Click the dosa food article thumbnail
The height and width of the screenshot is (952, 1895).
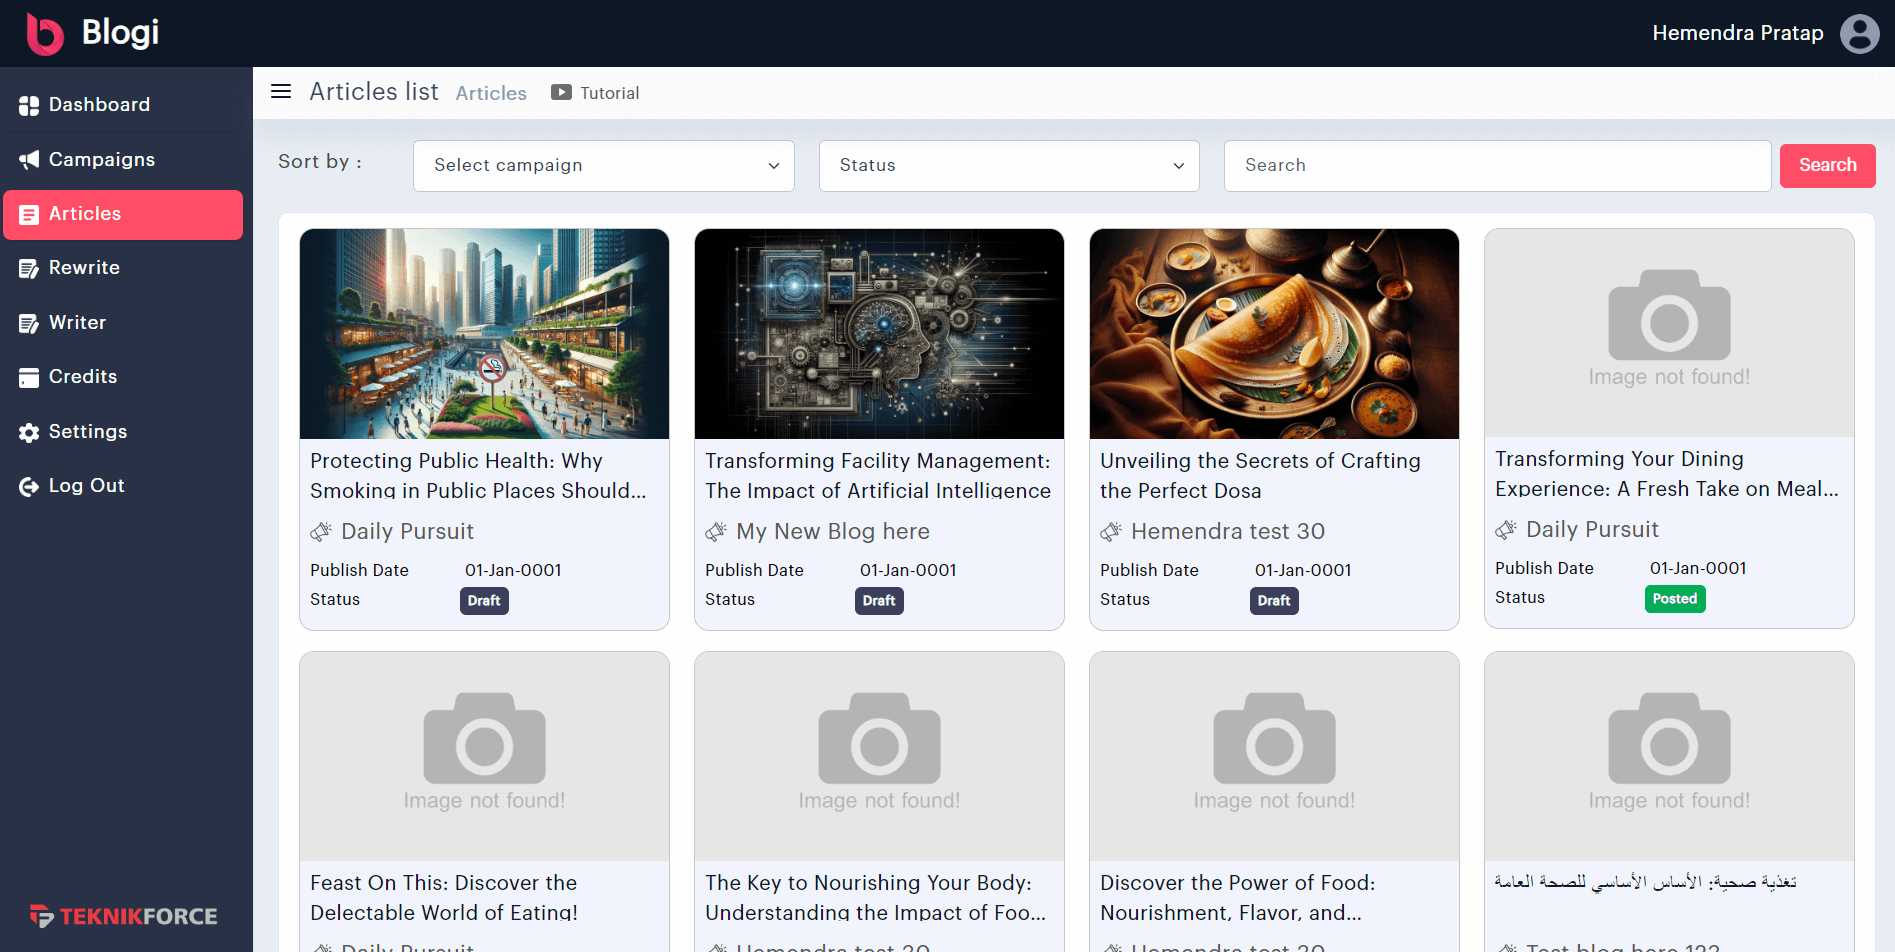point(1274,334)
